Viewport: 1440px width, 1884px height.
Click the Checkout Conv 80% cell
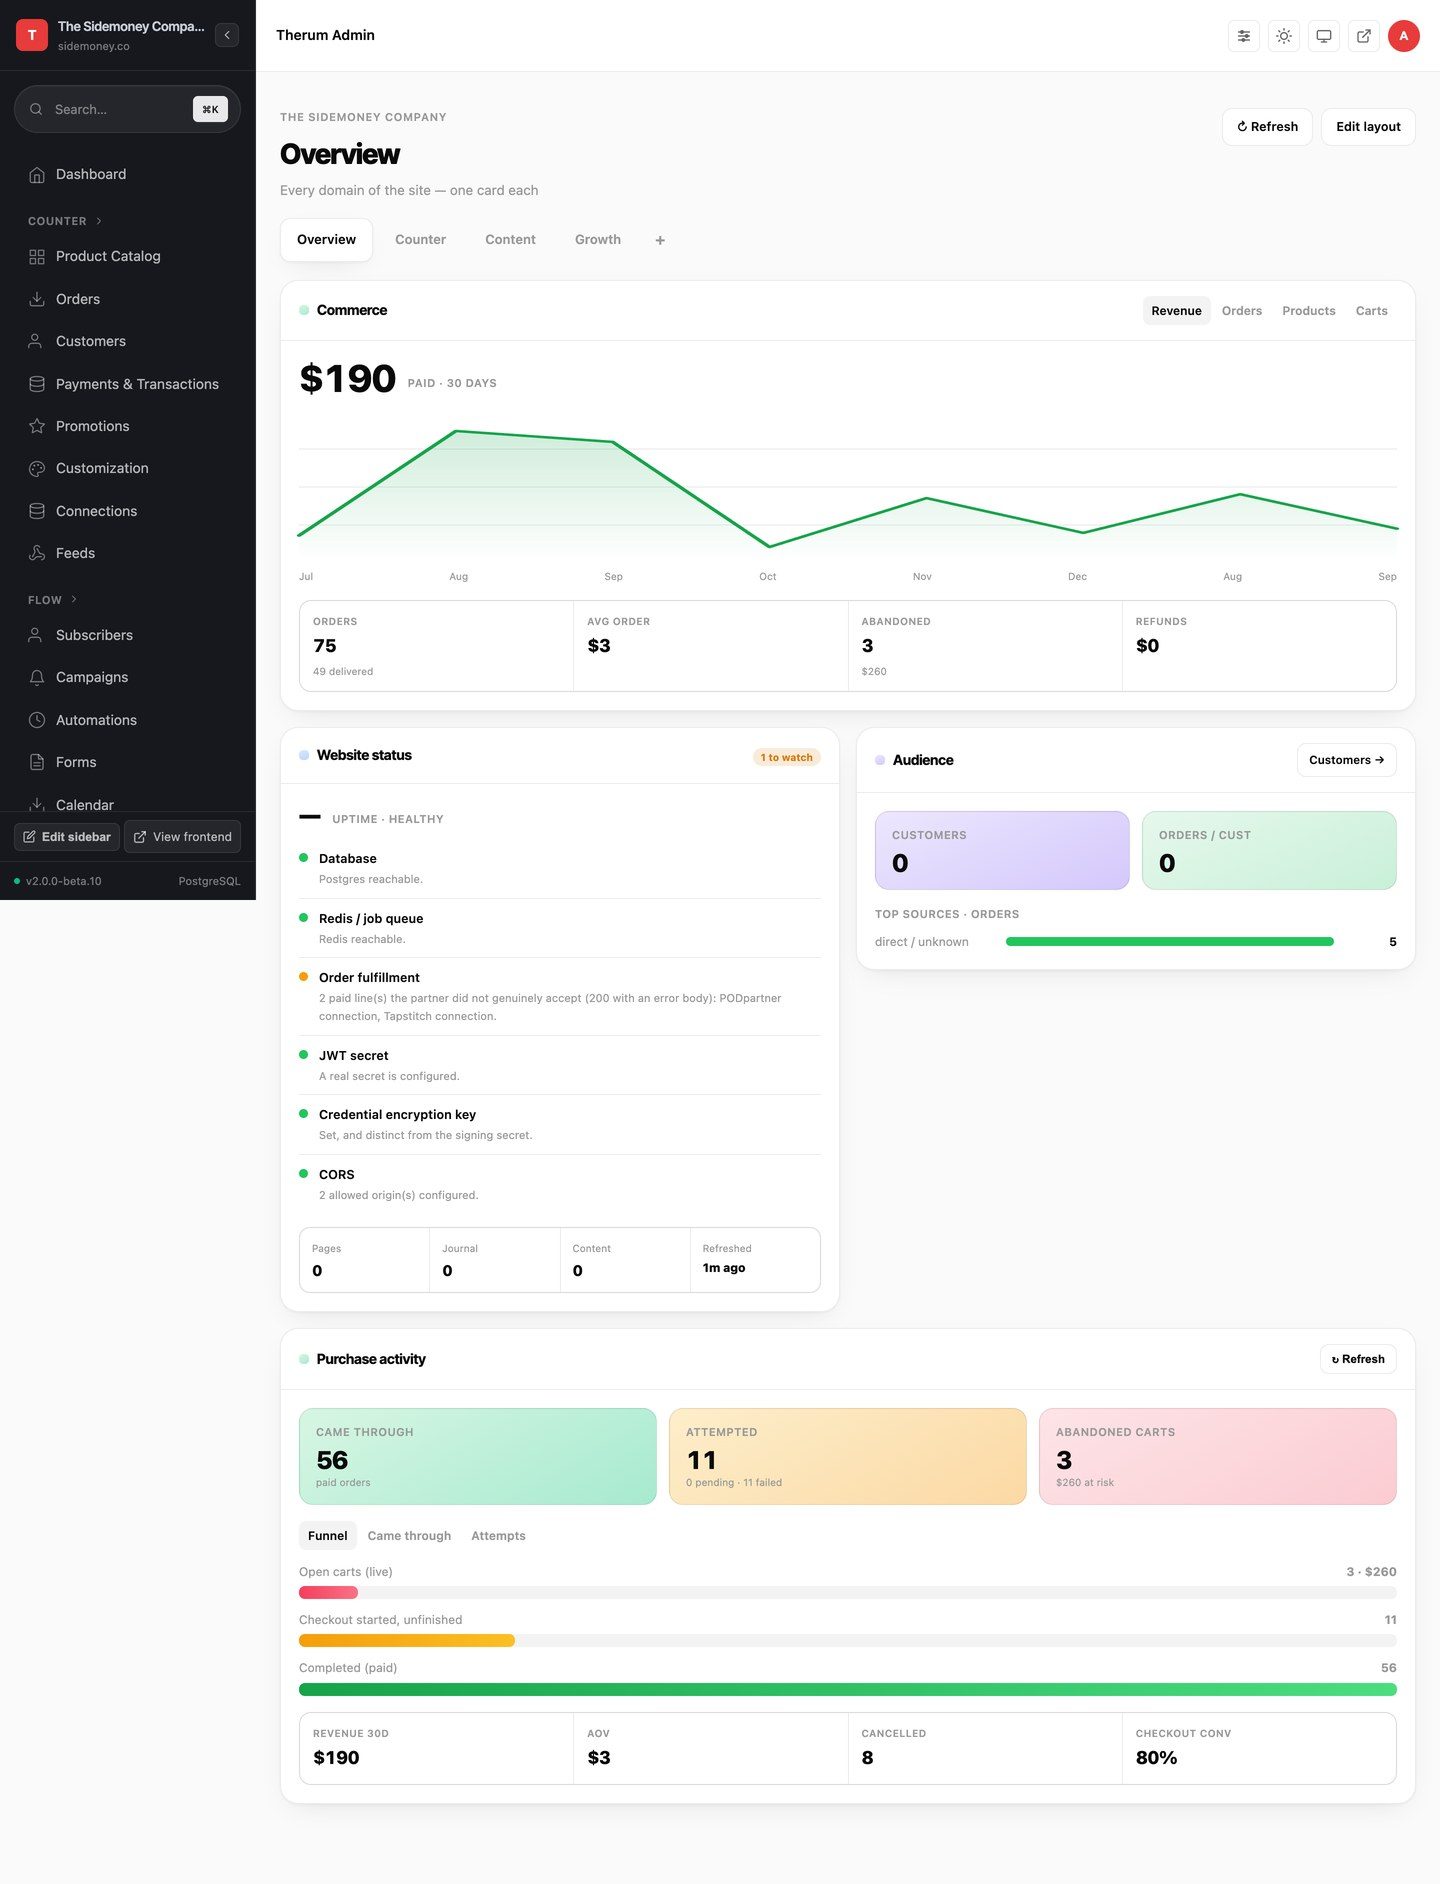click(1259, 1748)
